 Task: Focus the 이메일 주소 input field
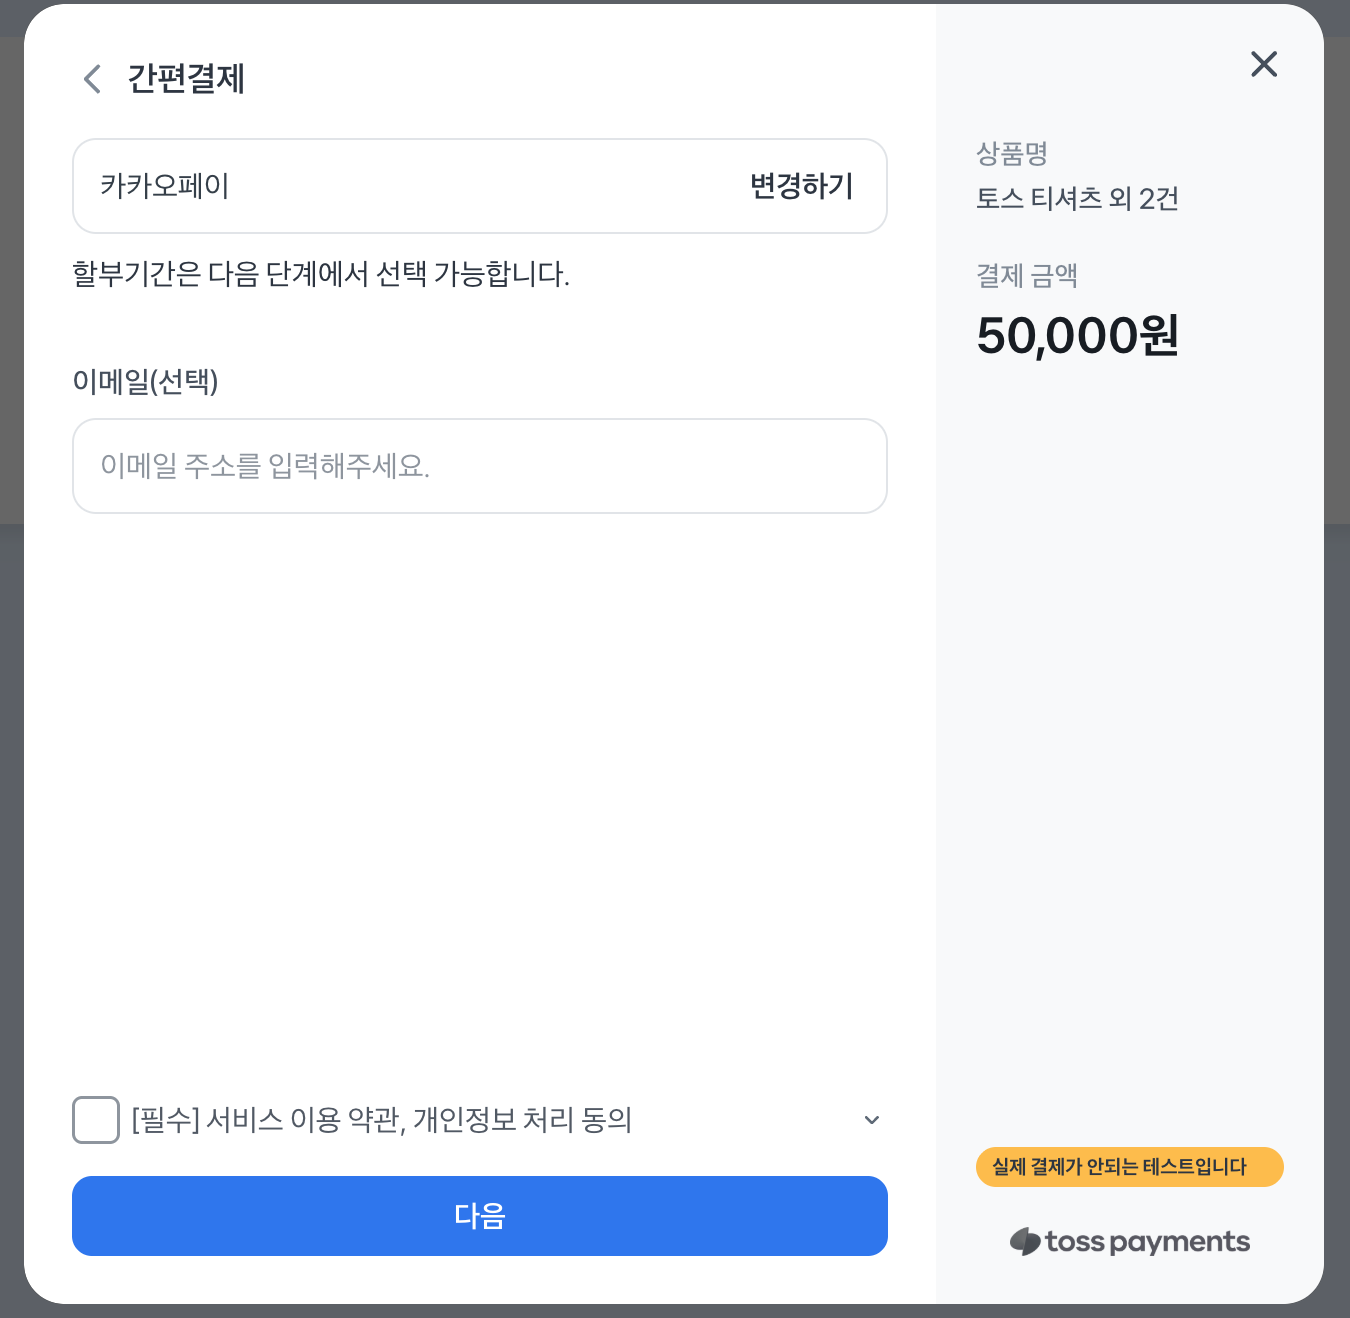[480, 466]
